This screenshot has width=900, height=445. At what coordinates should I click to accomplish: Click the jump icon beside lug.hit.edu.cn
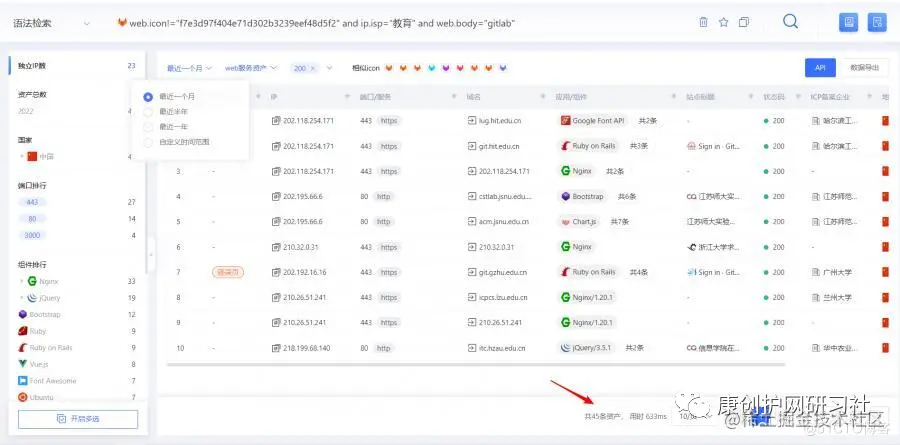pos(472,121)
